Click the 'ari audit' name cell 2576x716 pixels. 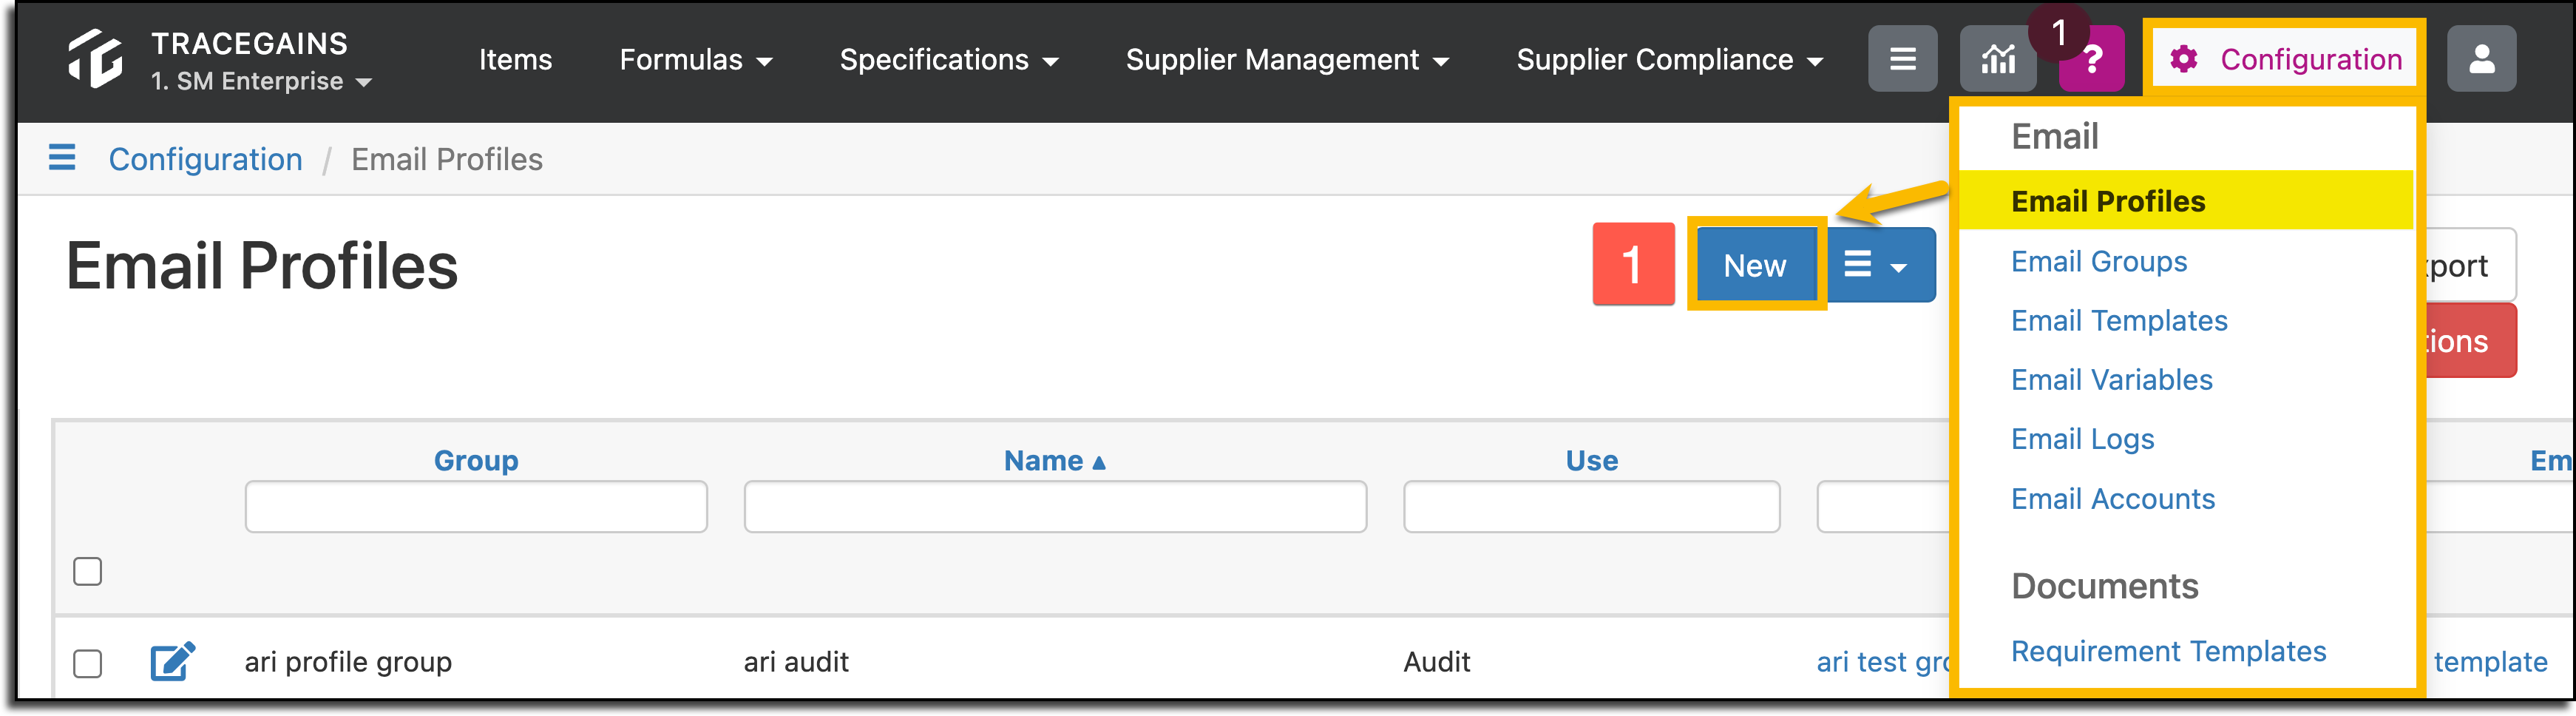pos(796,662)
